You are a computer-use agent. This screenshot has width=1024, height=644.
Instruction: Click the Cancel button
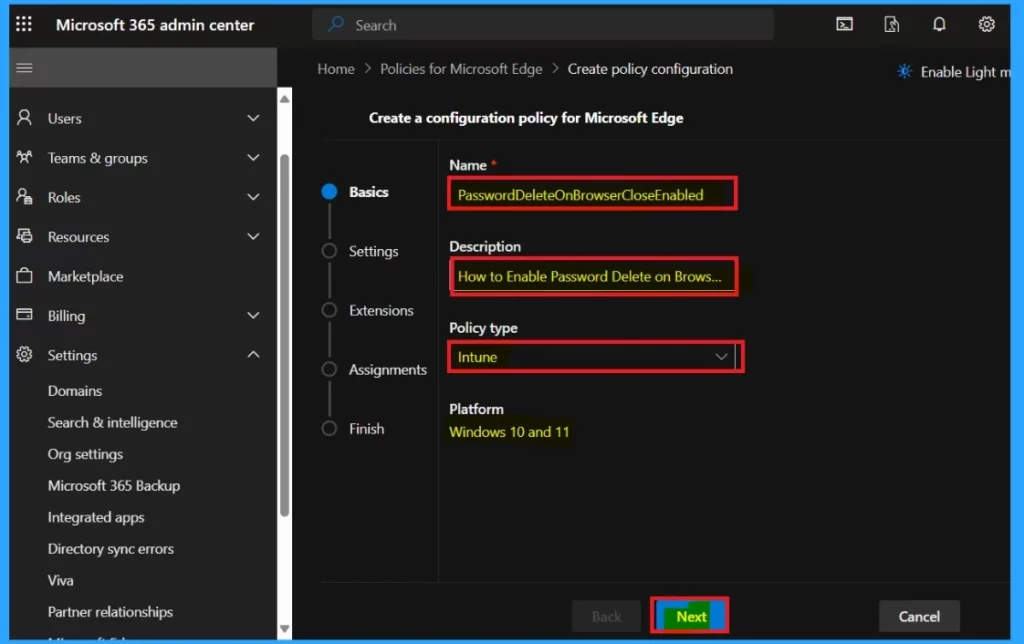(x=919, y=616)
